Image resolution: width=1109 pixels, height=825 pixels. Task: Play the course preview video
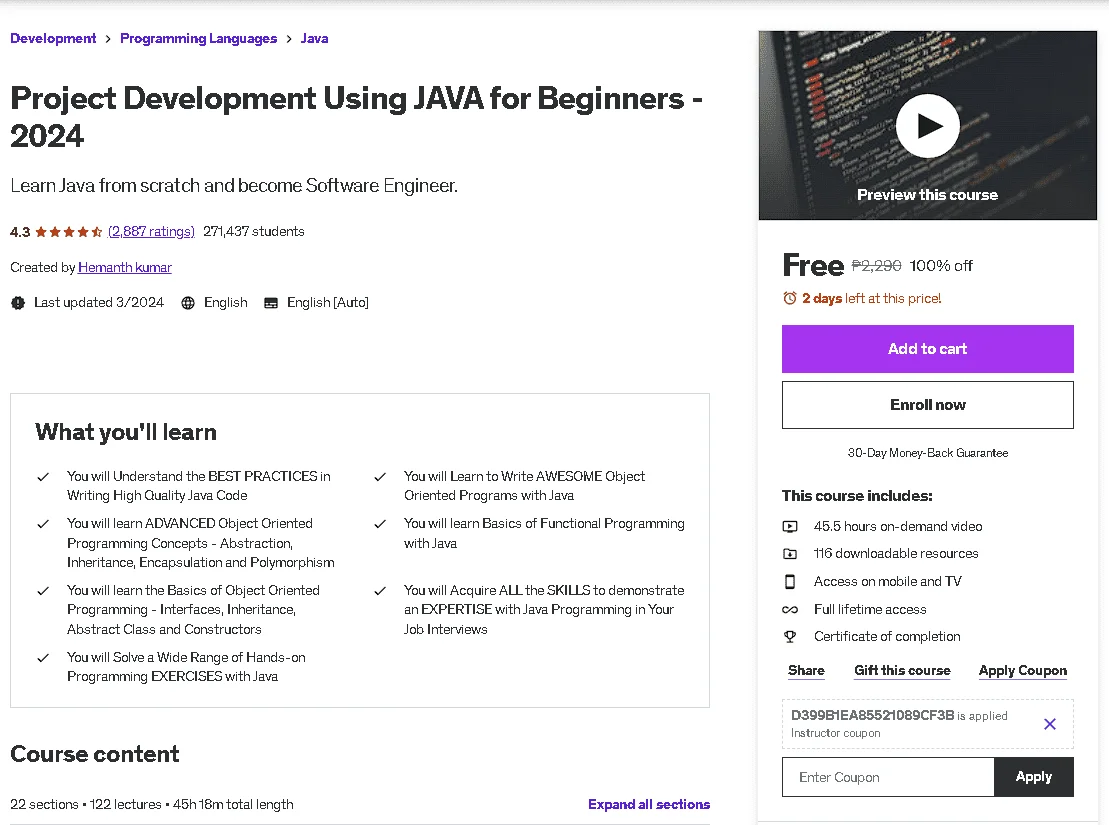(927, 126)
